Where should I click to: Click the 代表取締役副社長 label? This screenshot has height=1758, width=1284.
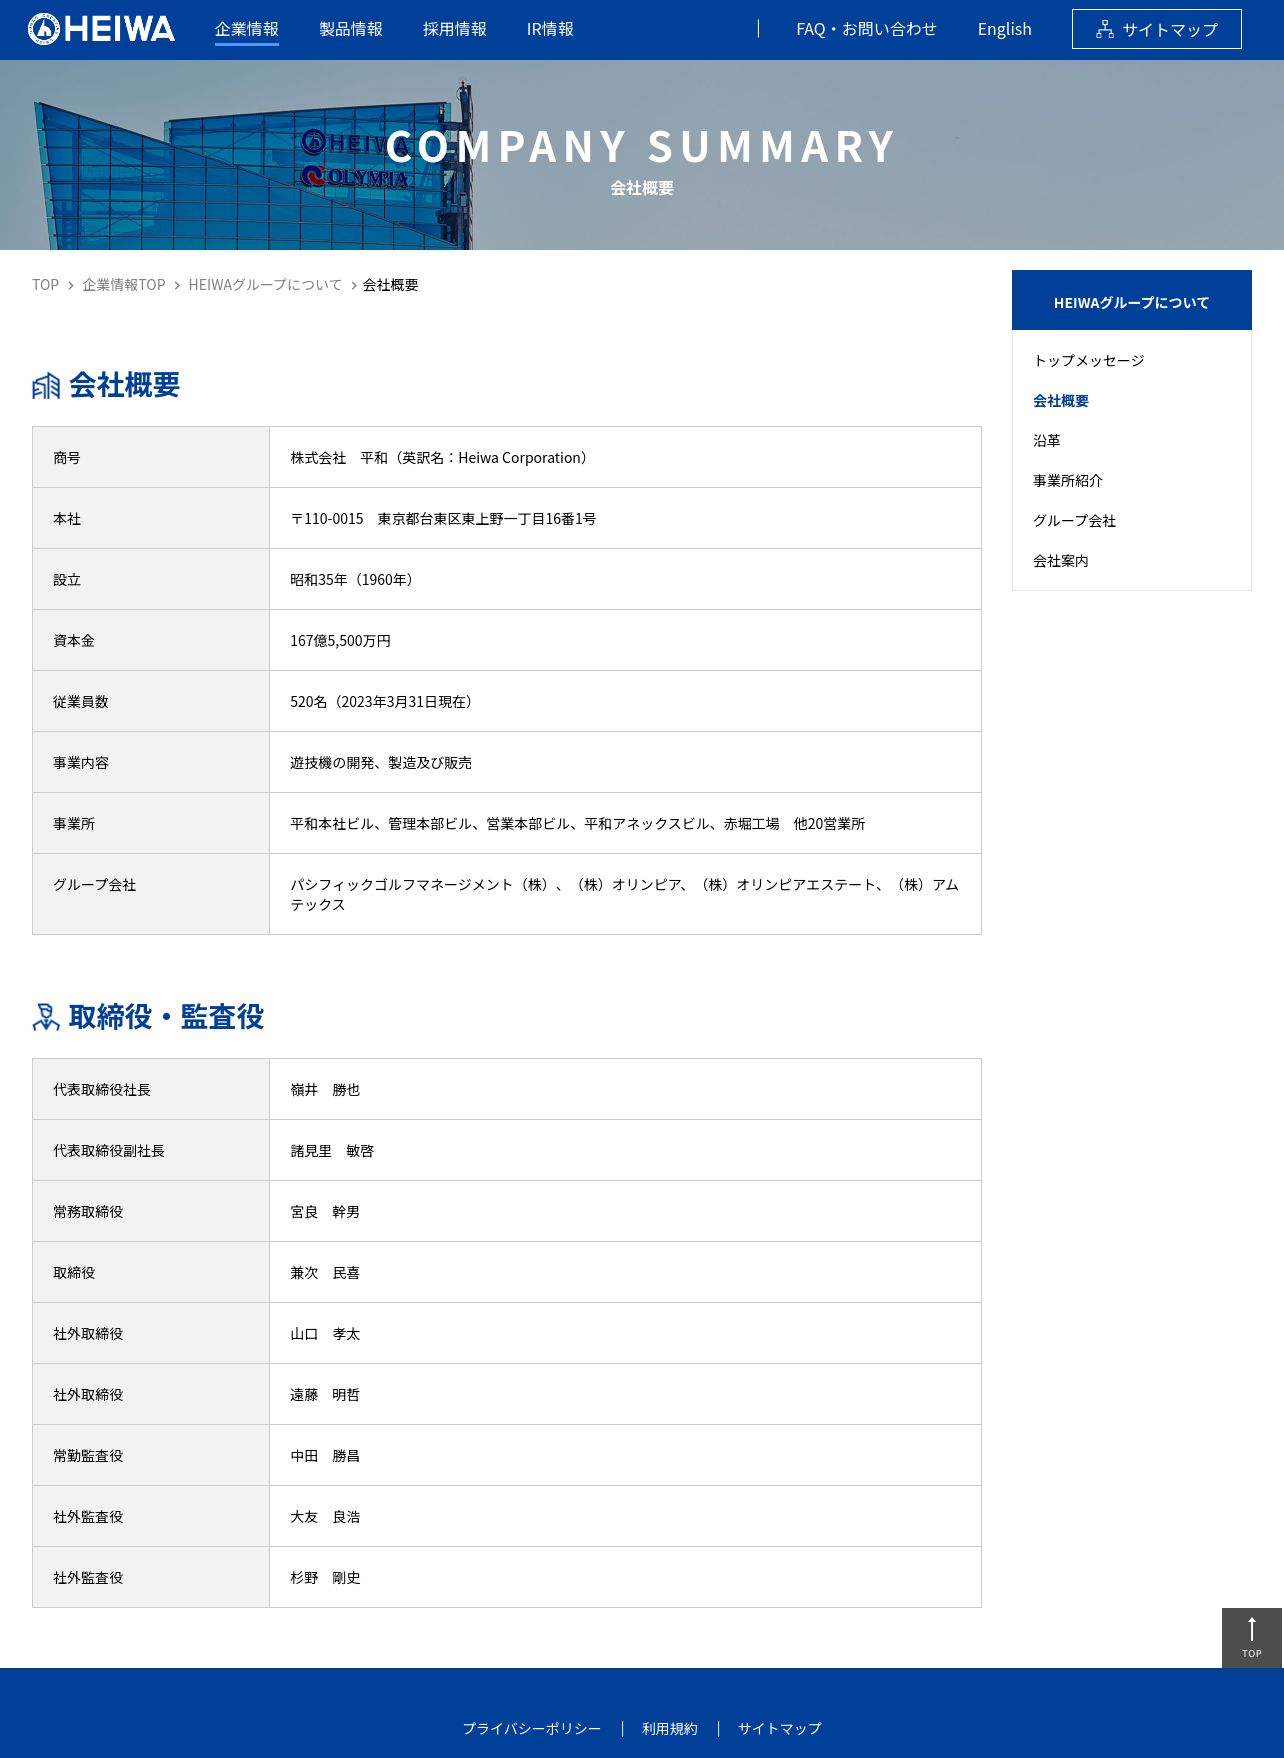(109, 1151)
